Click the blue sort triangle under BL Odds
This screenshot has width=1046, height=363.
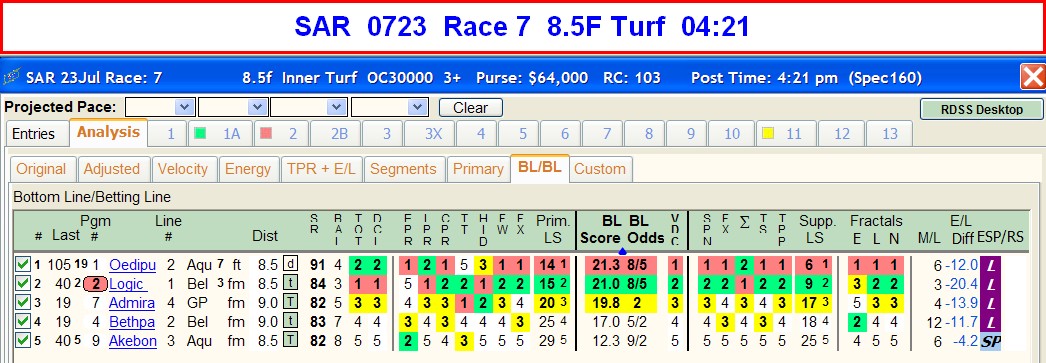tap(622, 252)
